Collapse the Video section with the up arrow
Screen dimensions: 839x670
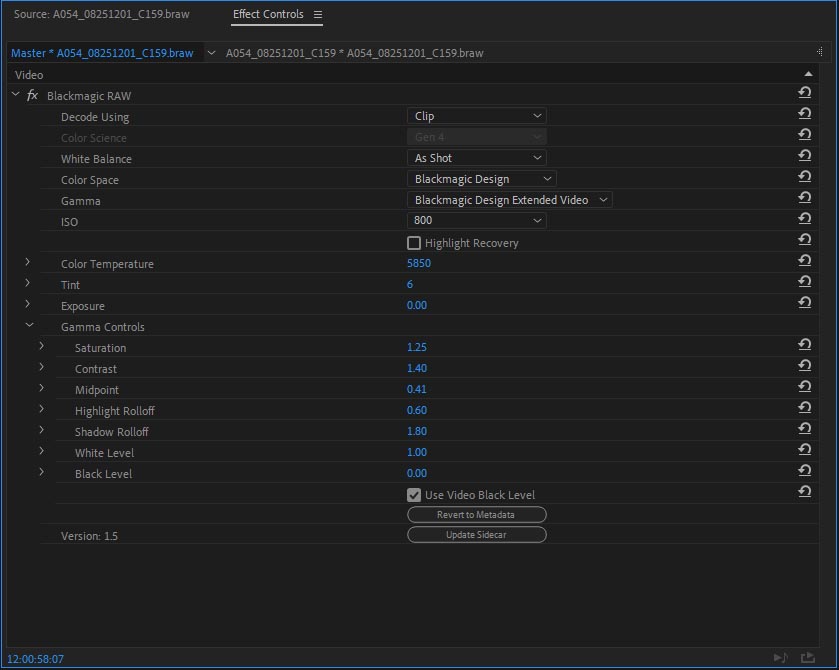pyautogui.click(x=808, y=74)
